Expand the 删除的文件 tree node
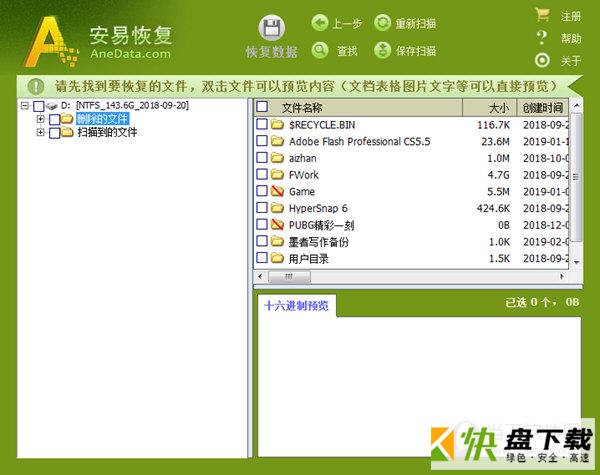 pyautogui.click(x=40, y=119)
